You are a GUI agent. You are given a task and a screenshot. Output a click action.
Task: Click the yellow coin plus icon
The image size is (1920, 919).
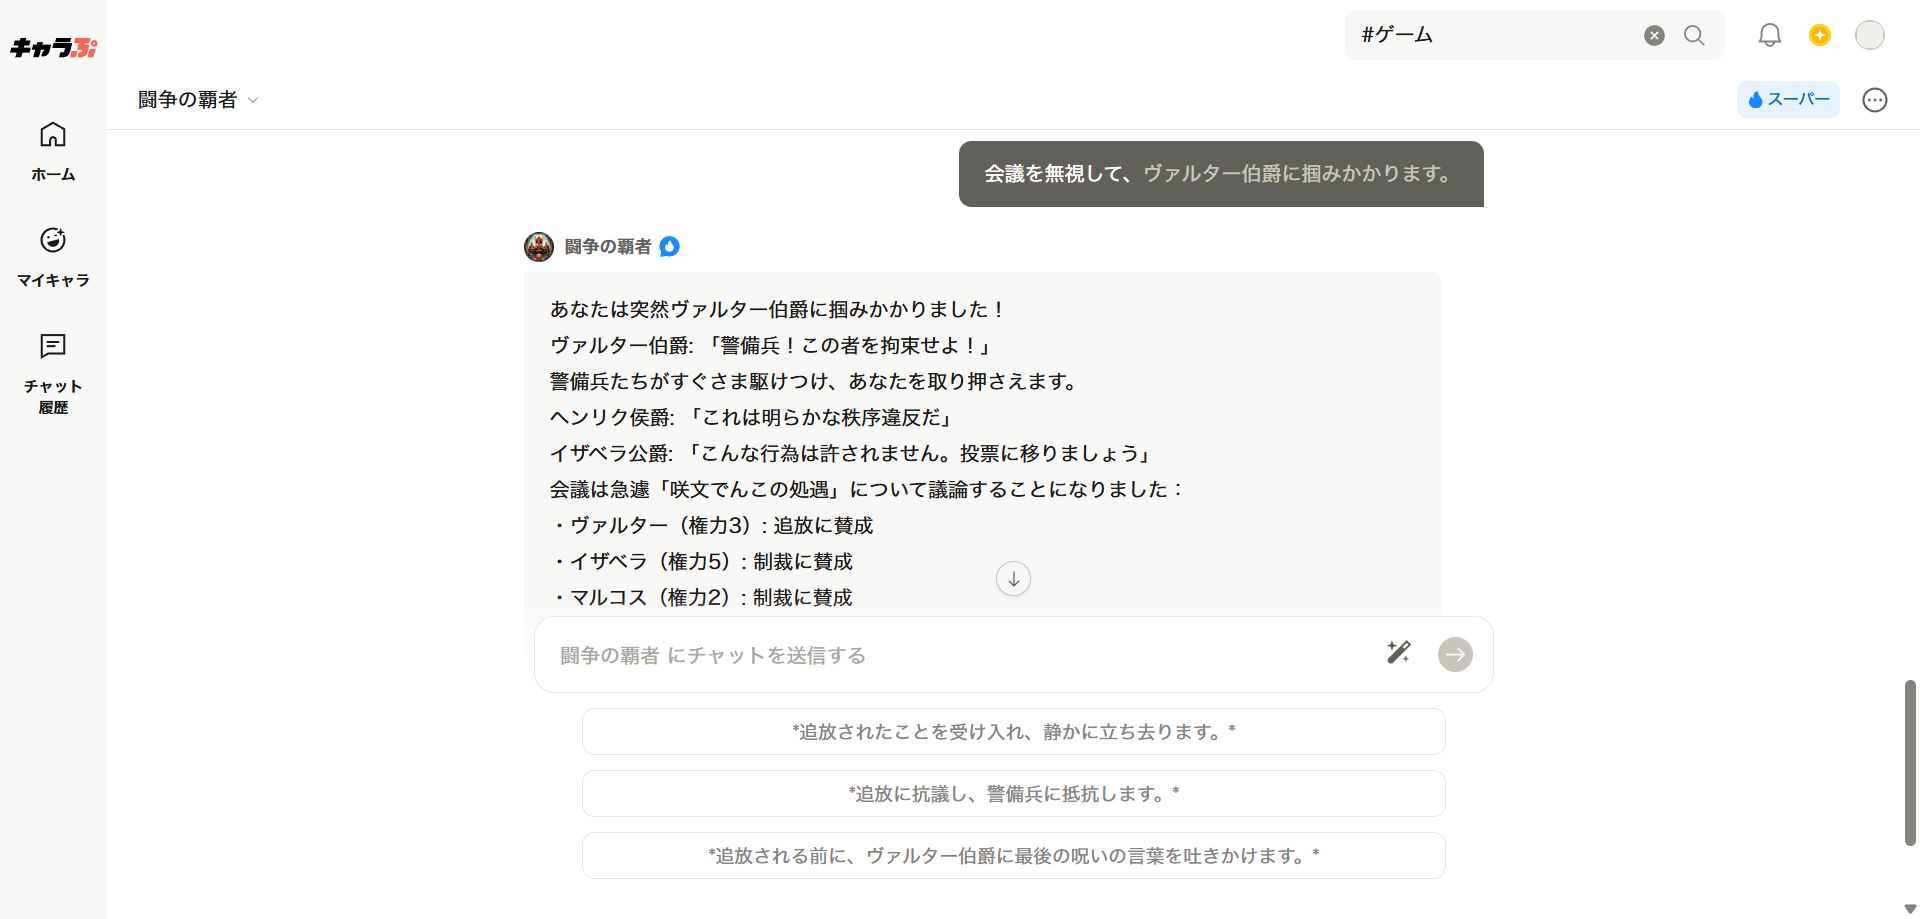pos(1819,36)
